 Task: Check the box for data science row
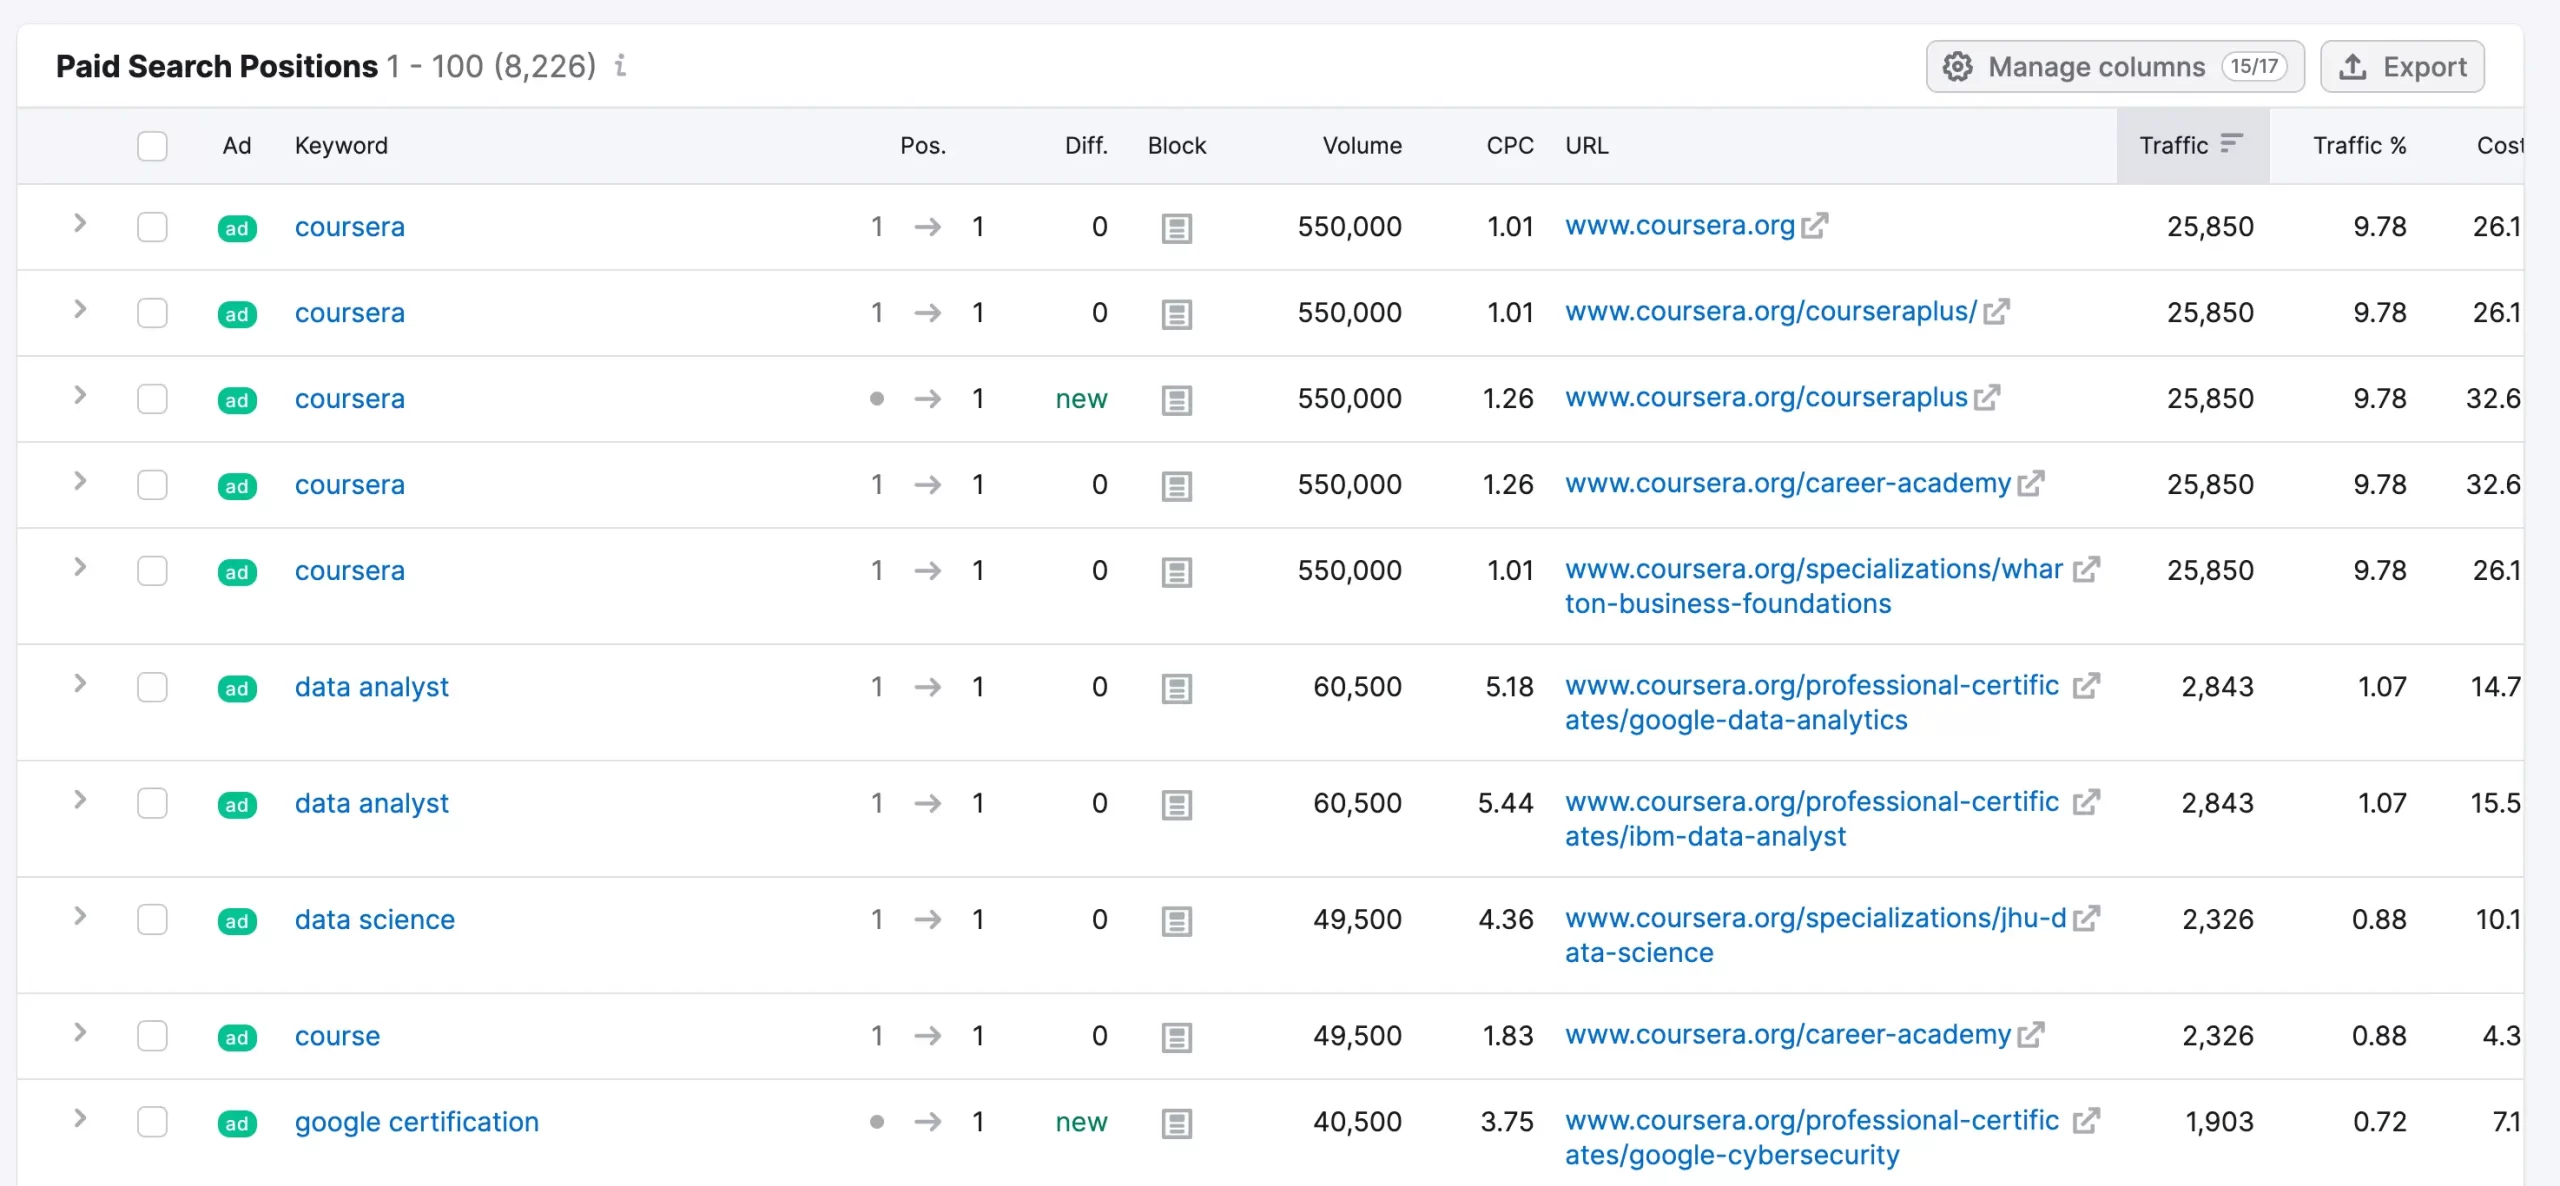tap(152, 920)
